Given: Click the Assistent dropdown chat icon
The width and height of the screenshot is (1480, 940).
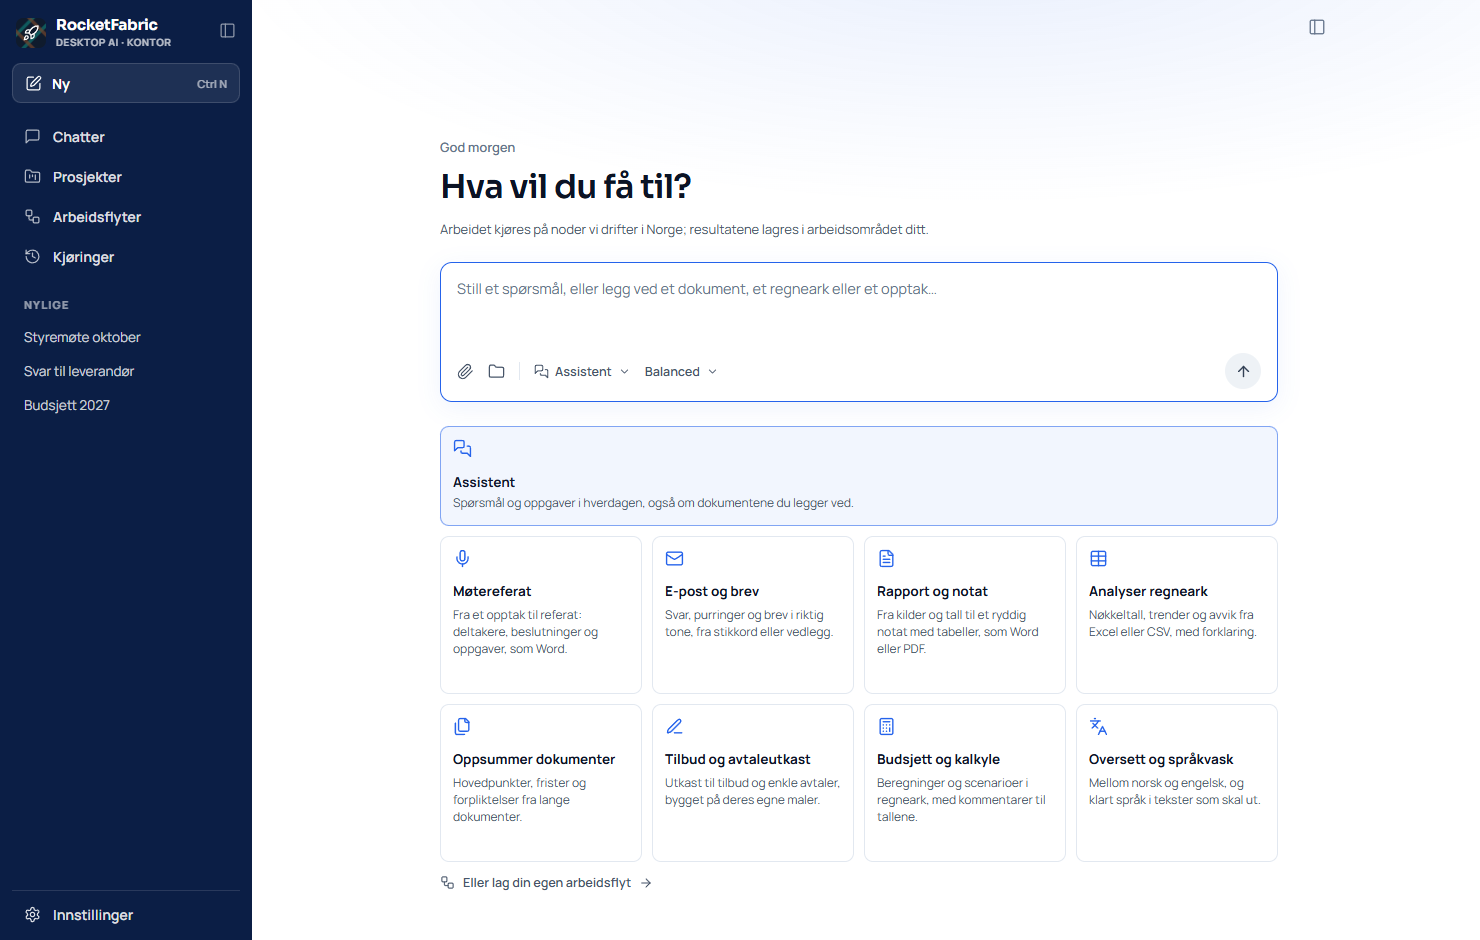Looking at the screenshot, I should coord(541,371).
